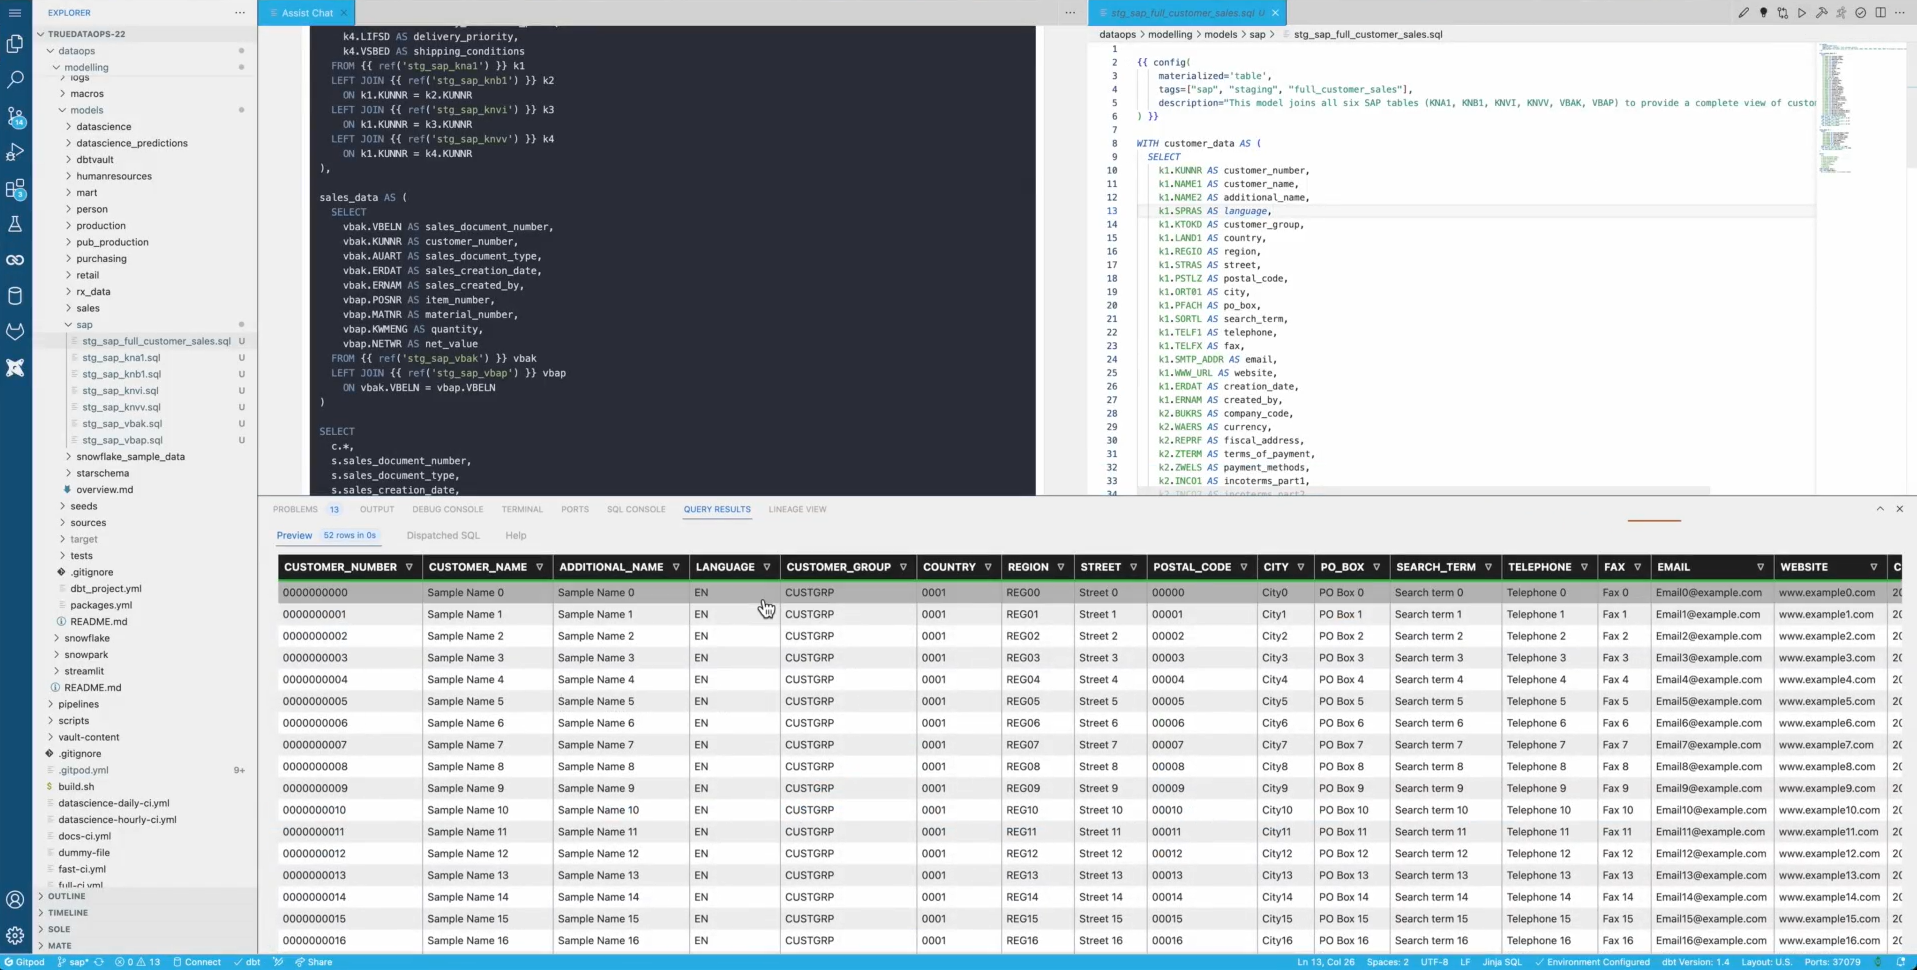Click Gitpod in status bar
This screenshot has height=970, width=1917.
(x=24, y=962)
